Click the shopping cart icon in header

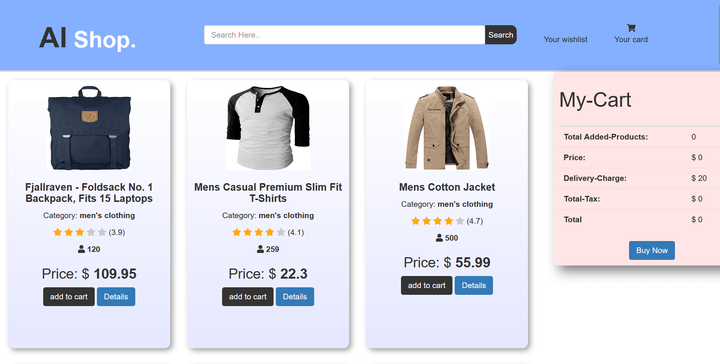(631, 28)
